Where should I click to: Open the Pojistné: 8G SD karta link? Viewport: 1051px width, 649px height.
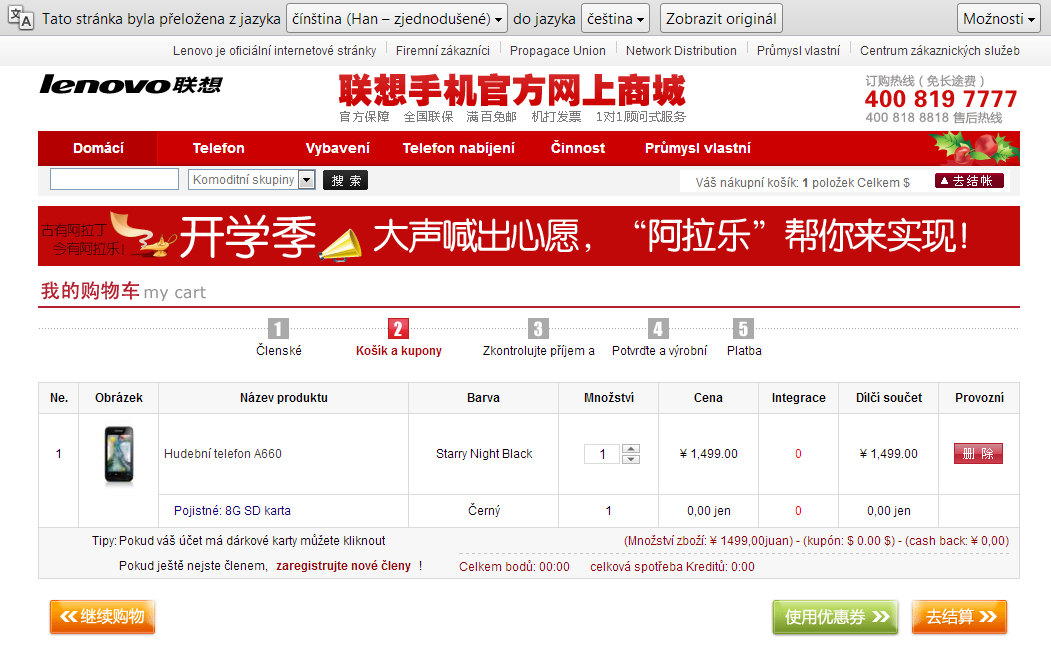232,511
